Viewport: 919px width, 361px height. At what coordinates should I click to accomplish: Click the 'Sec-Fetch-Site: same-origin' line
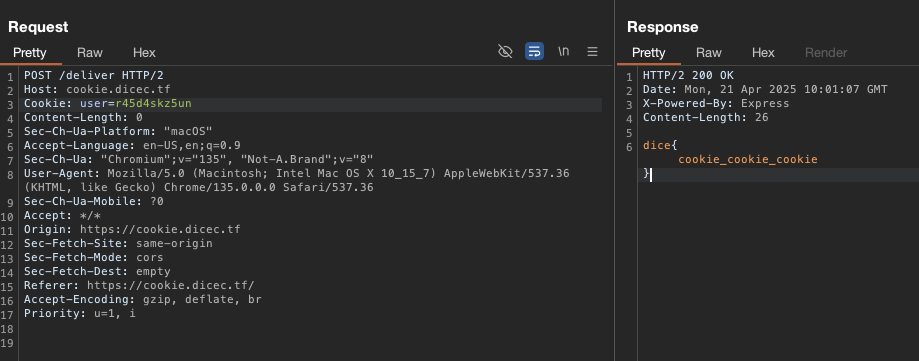118,243
